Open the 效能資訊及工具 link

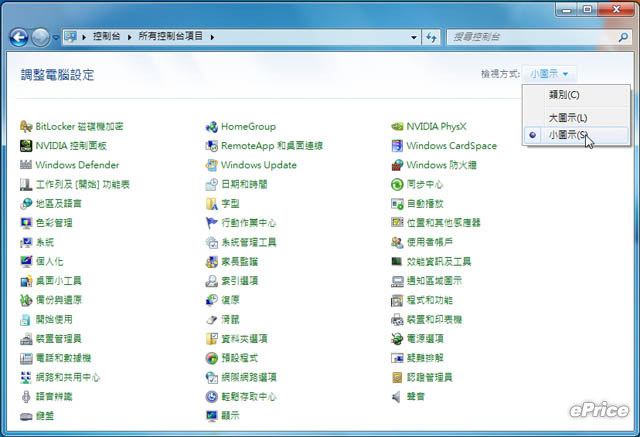pos(439,262)
